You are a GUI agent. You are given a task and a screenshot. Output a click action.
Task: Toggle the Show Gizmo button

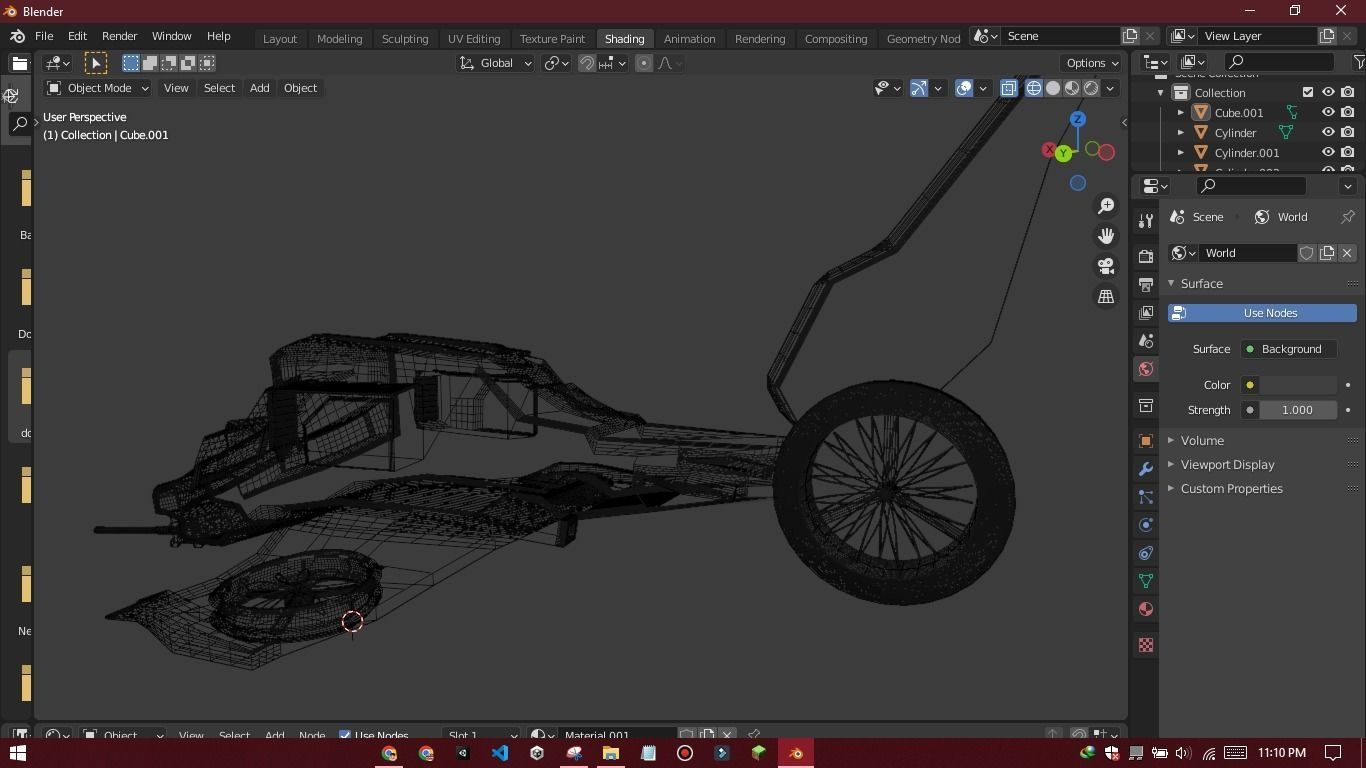(x=919, y=88)
